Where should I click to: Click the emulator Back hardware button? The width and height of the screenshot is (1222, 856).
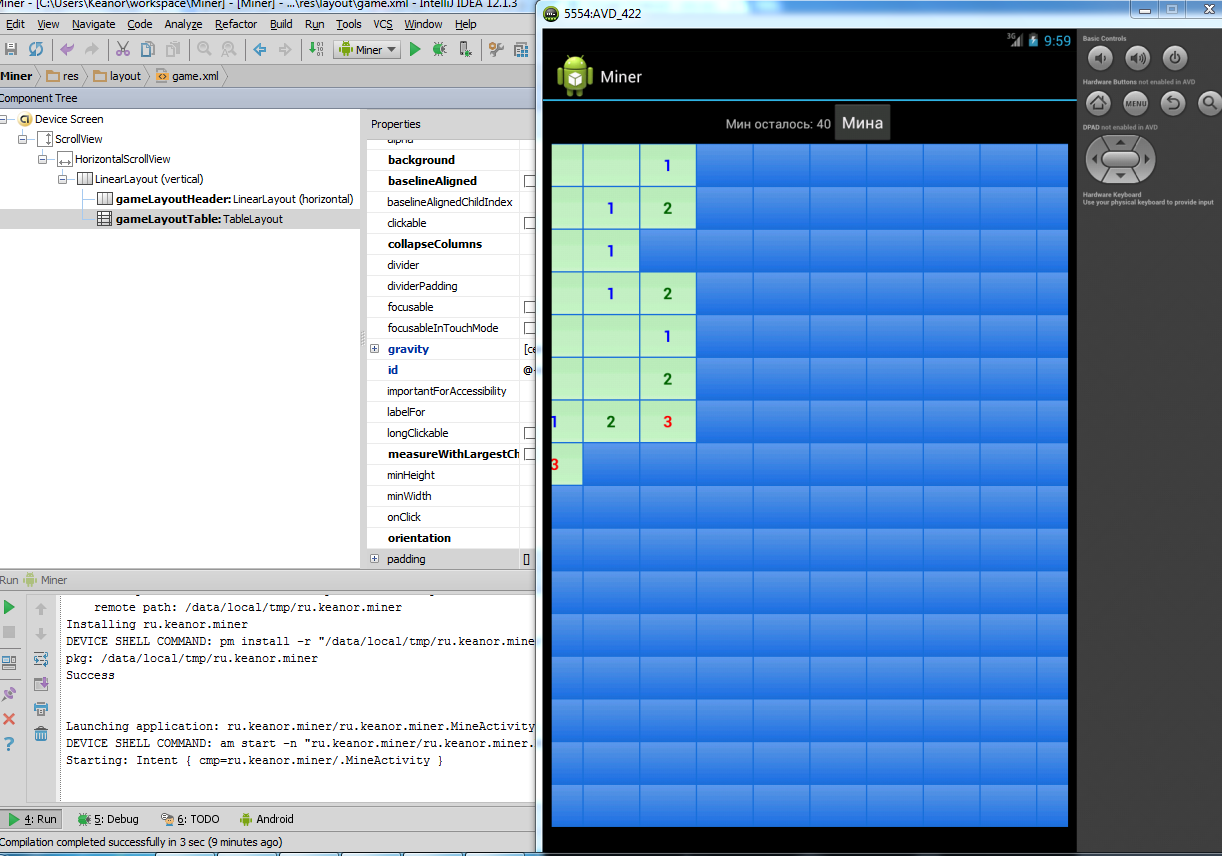click(x=1173, y=102)
